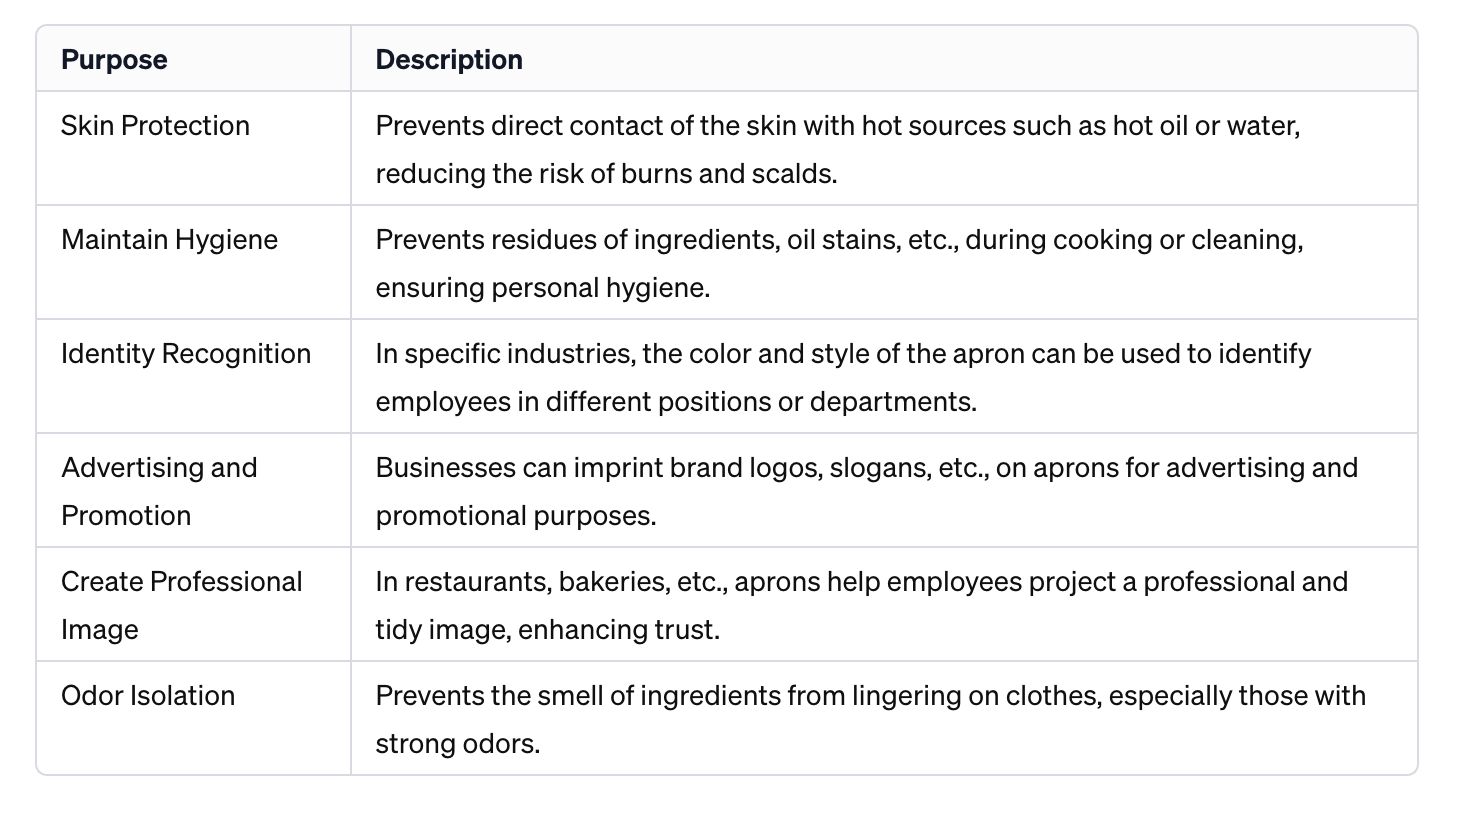
Task: Select the Create Professional Image cell
Action: click(x=181, y=605)
